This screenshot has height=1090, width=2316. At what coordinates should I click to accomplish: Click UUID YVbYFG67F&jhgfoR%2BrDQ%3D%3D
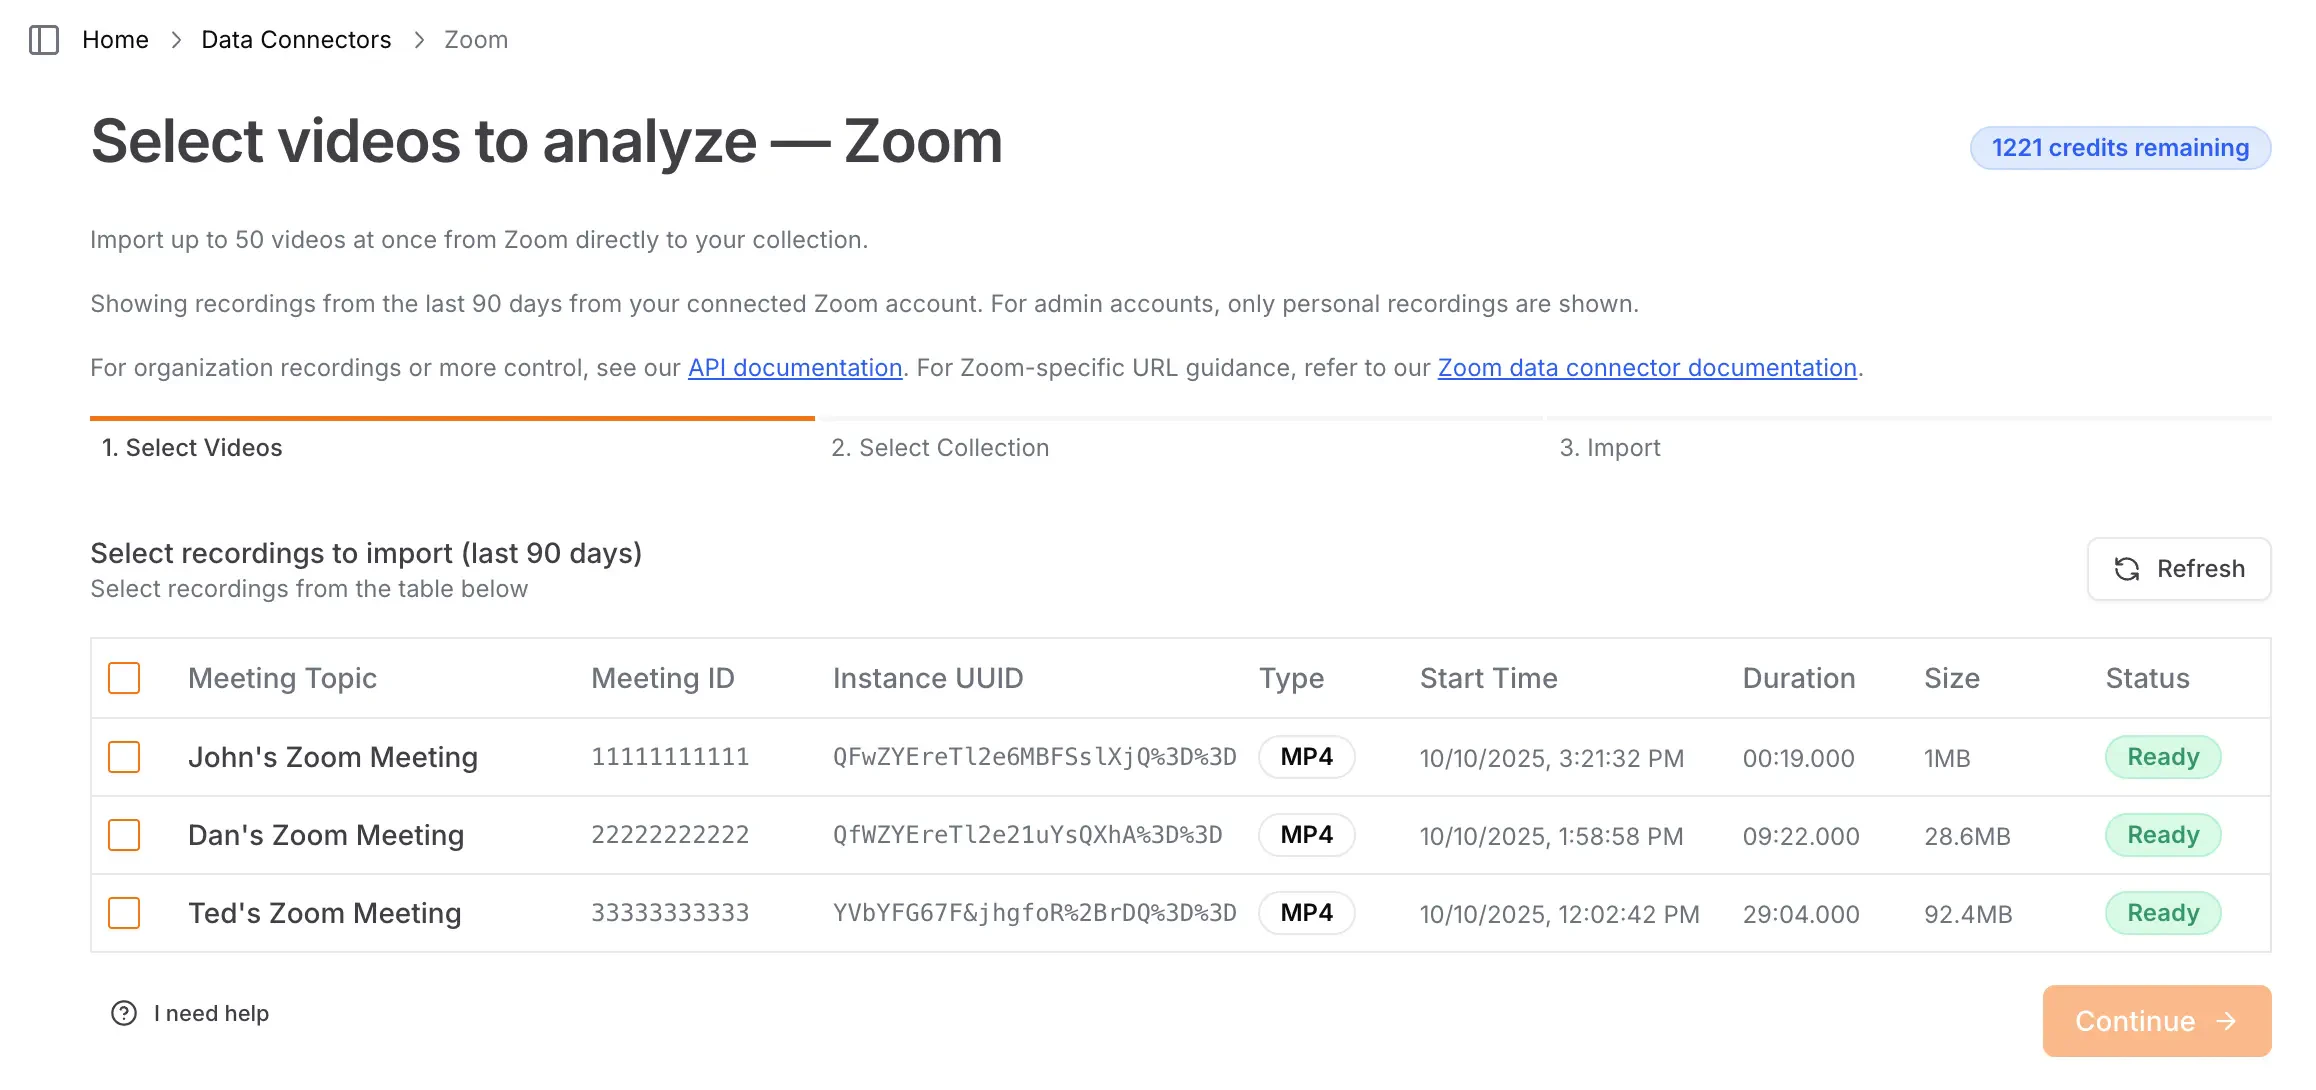click(1035, 913)
